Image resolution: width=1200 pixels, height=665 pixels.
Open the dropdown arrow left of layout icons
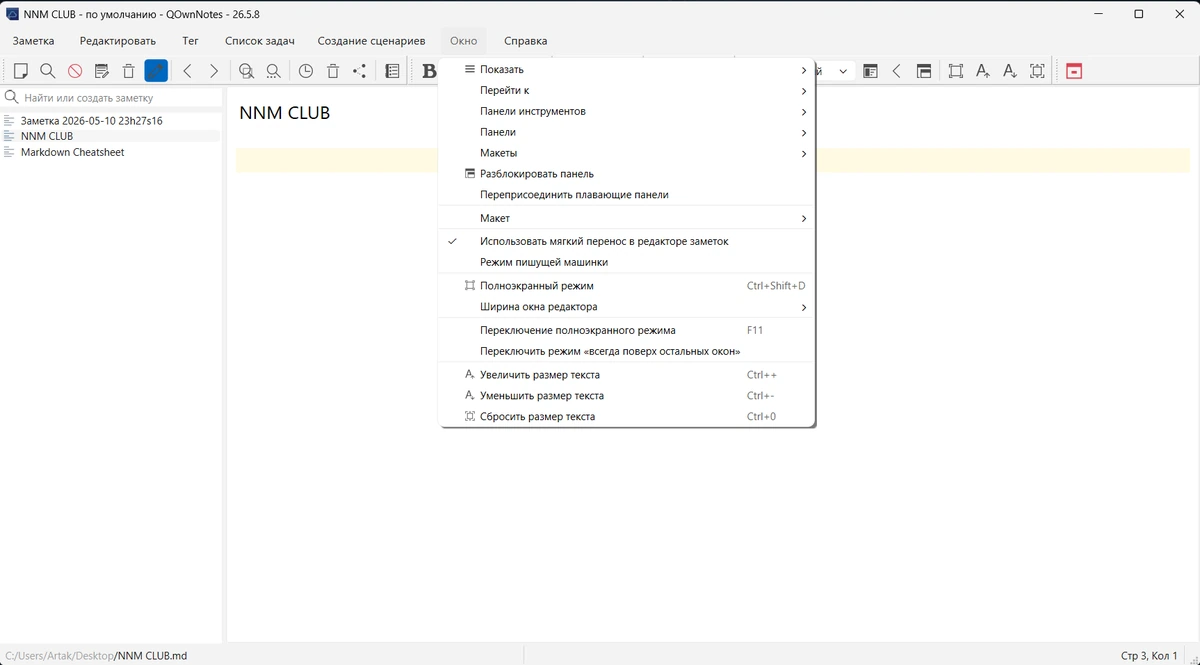point(842,71)
